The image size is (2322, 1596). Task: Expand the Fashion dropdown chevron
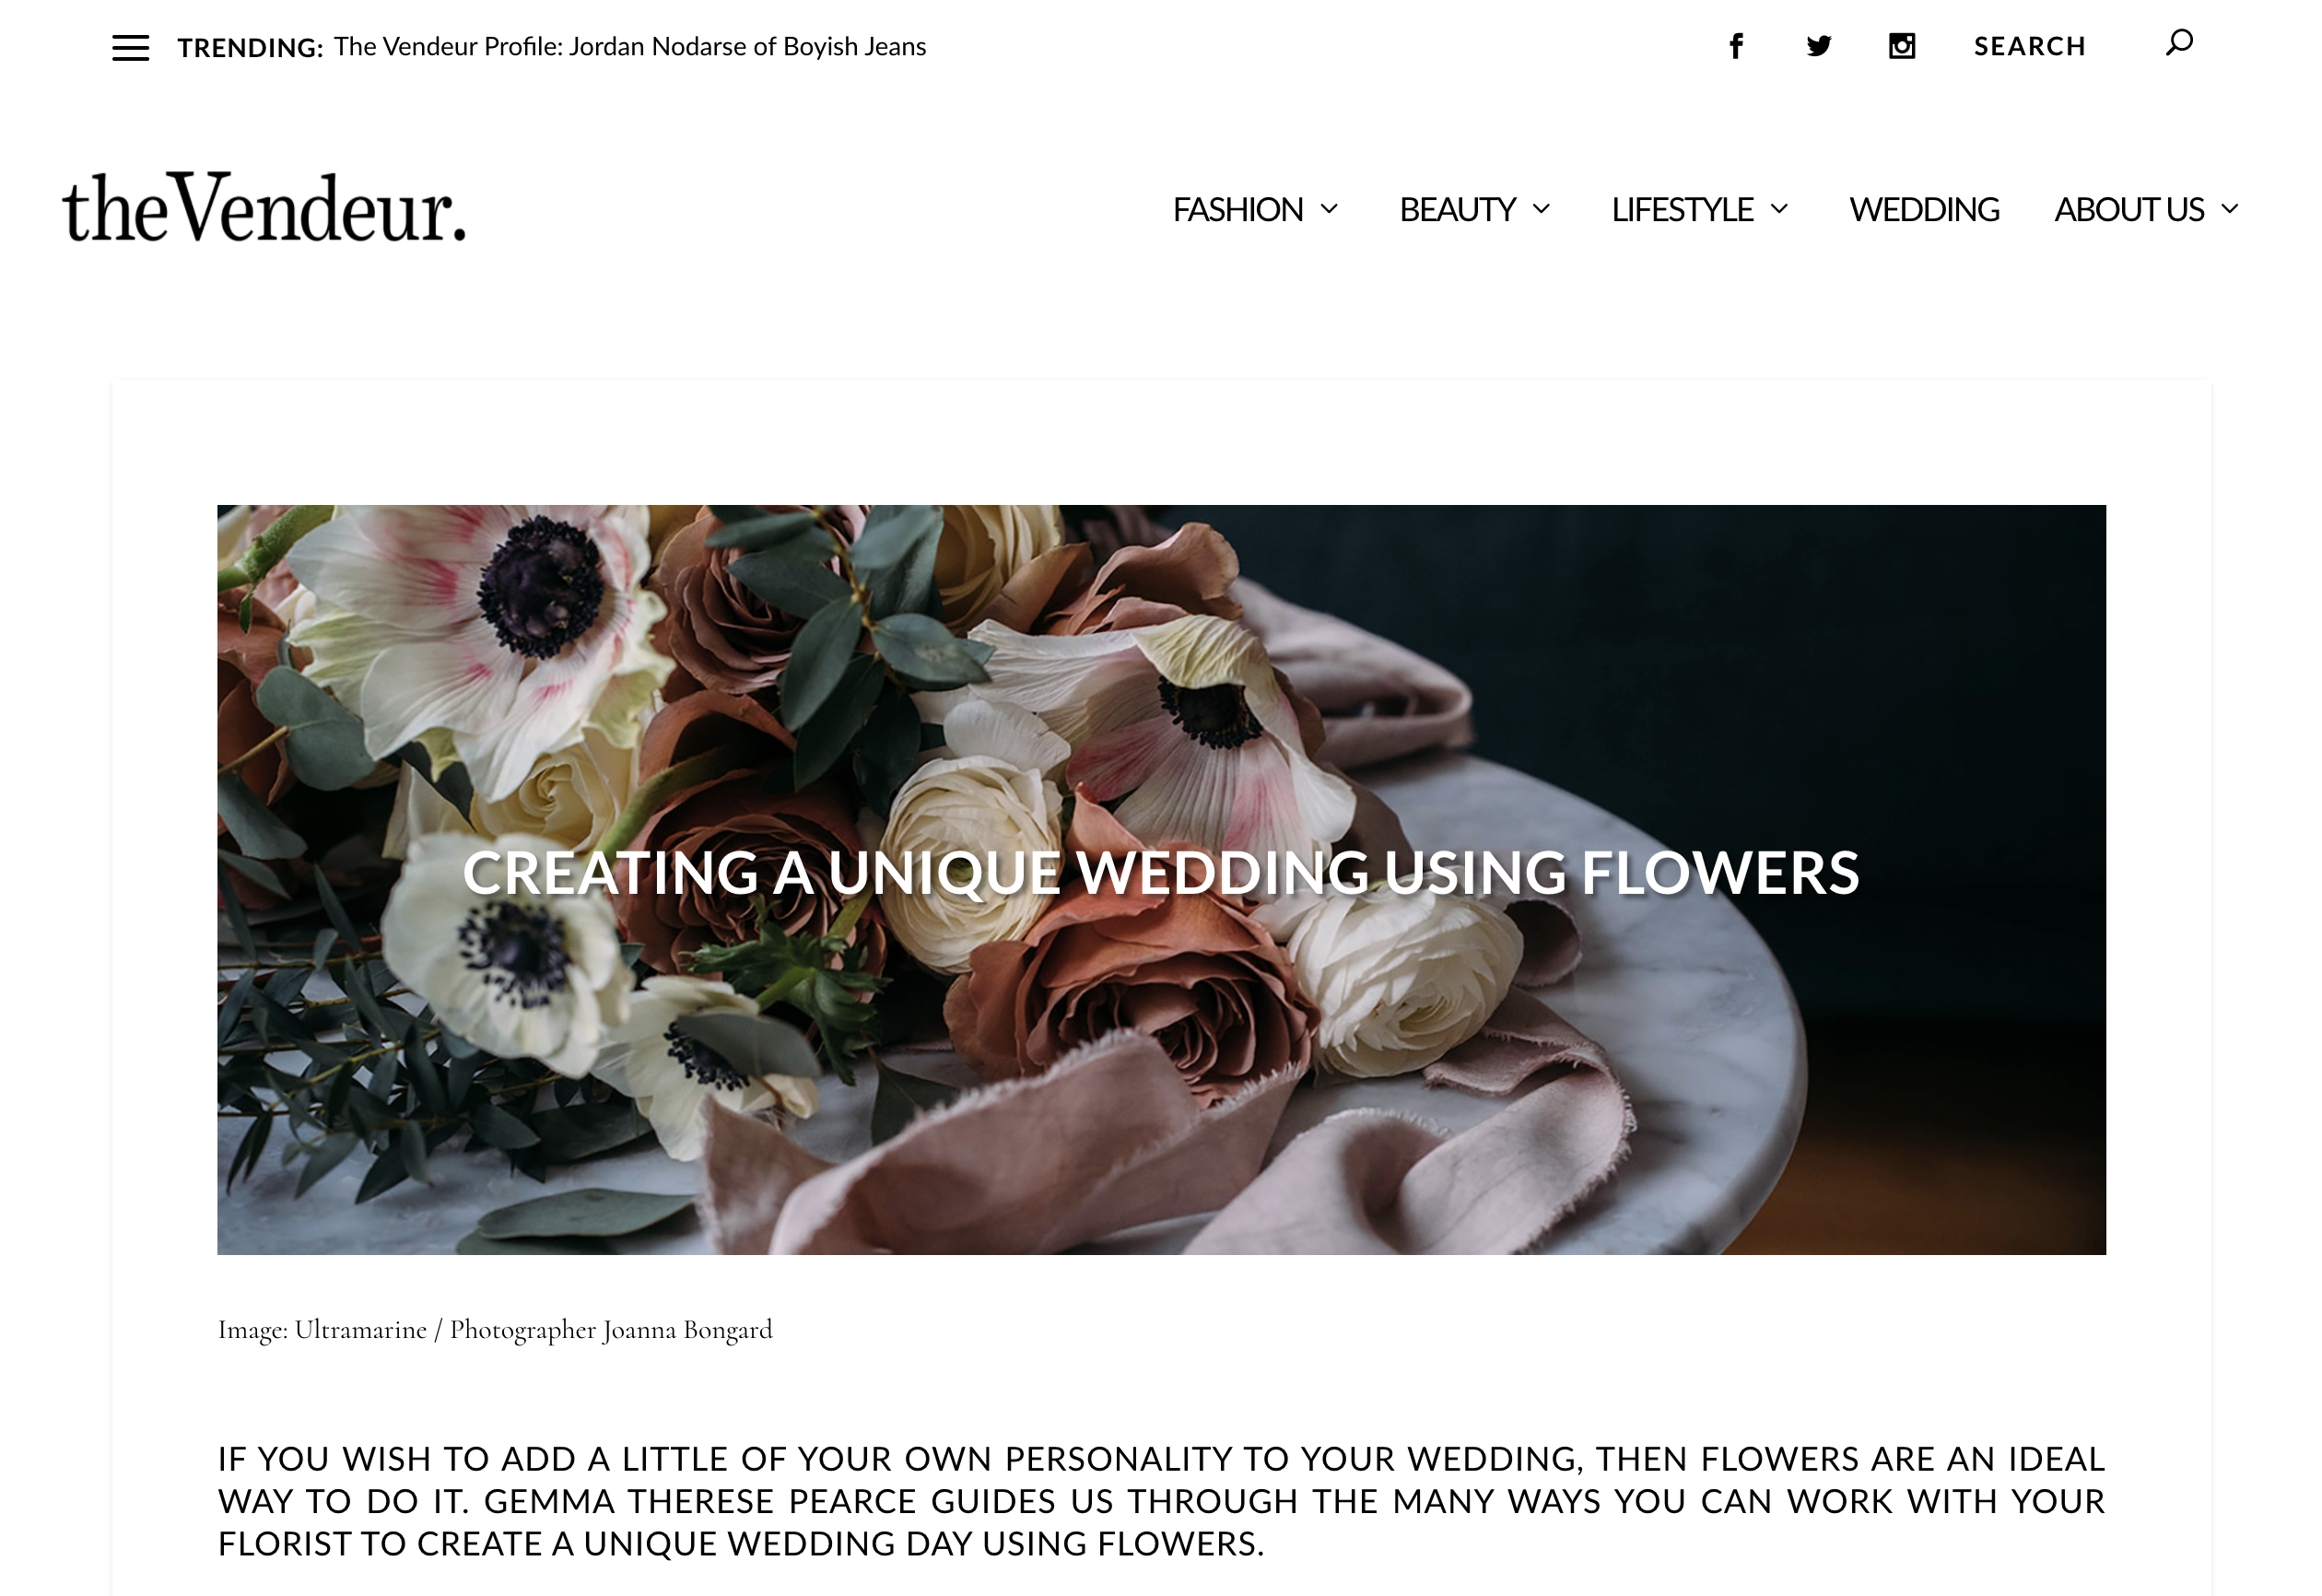click(1328, 209)
